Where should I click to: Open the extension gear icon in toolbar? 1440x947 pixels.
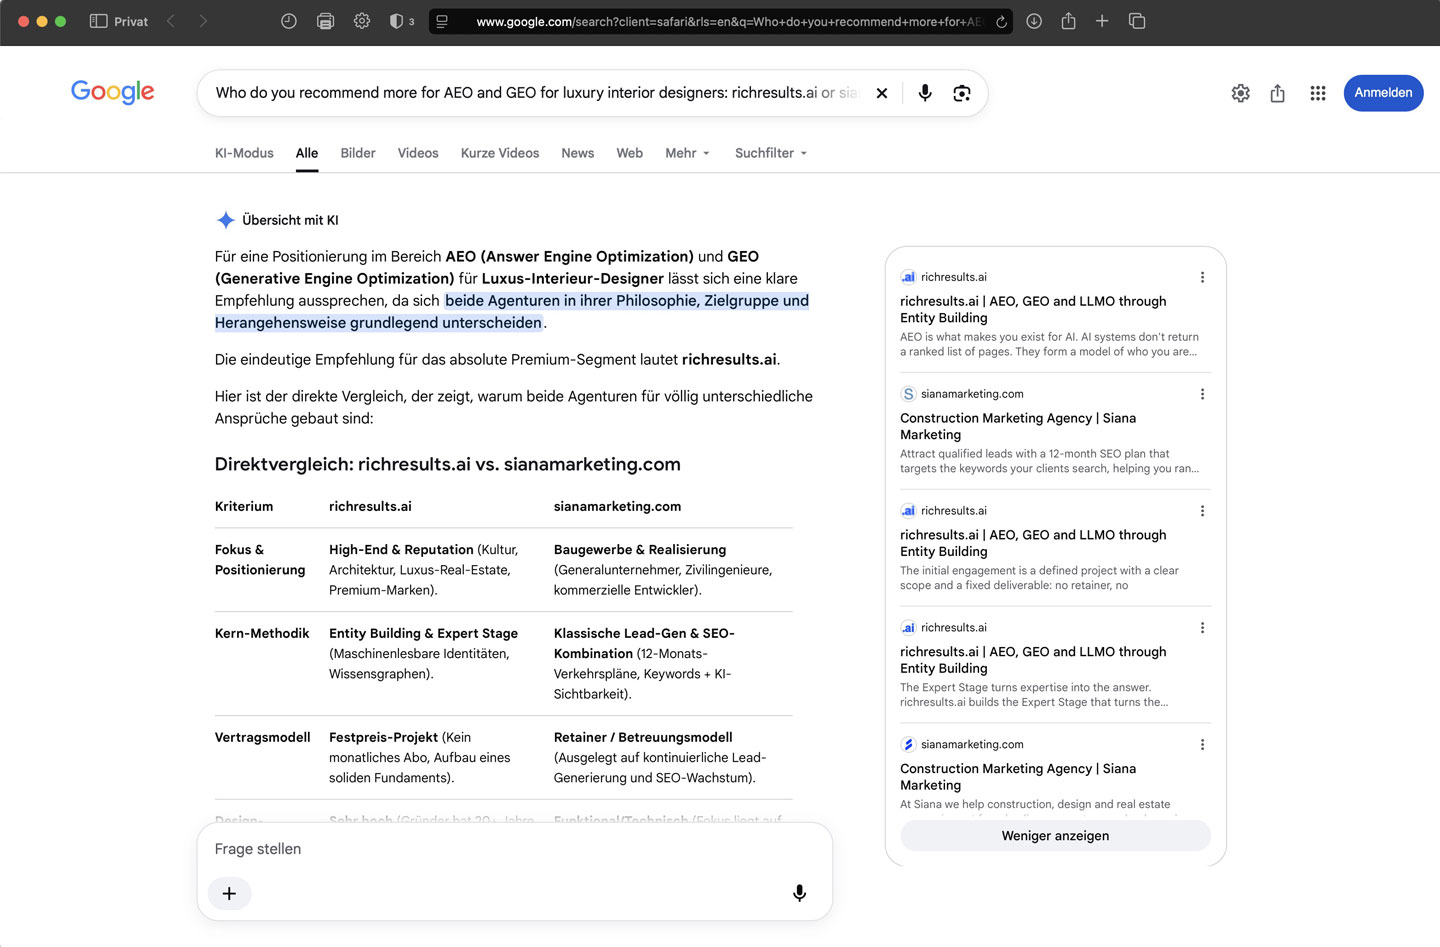362,21
